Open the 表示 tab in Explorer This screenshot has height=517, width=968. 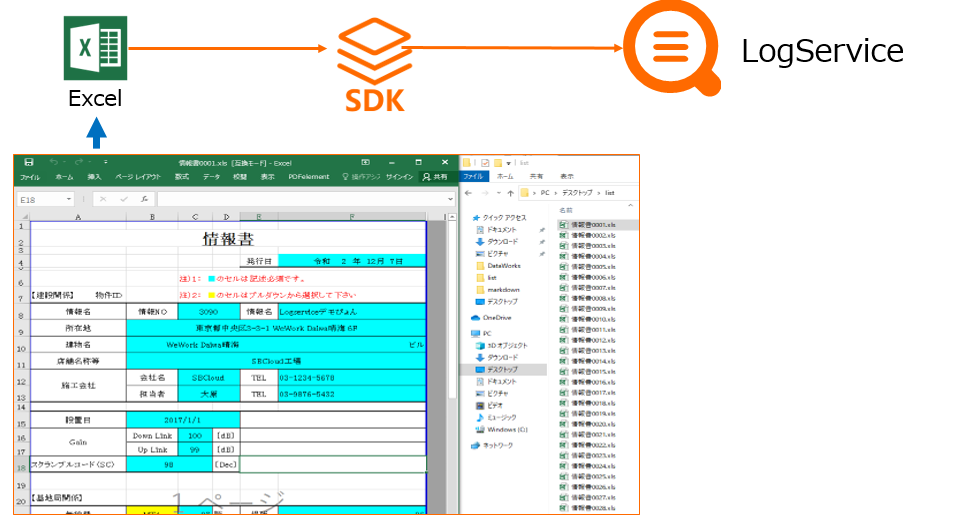(567, 177)
